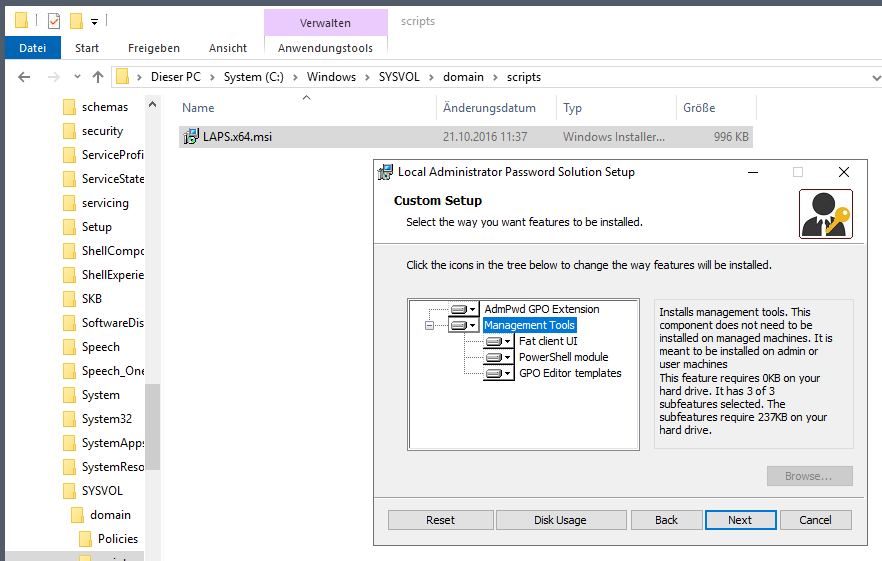The width and height of the screenshot is (882, 561).
Task: Open Management Tools feature install dropdown
Action: point(464,325)
